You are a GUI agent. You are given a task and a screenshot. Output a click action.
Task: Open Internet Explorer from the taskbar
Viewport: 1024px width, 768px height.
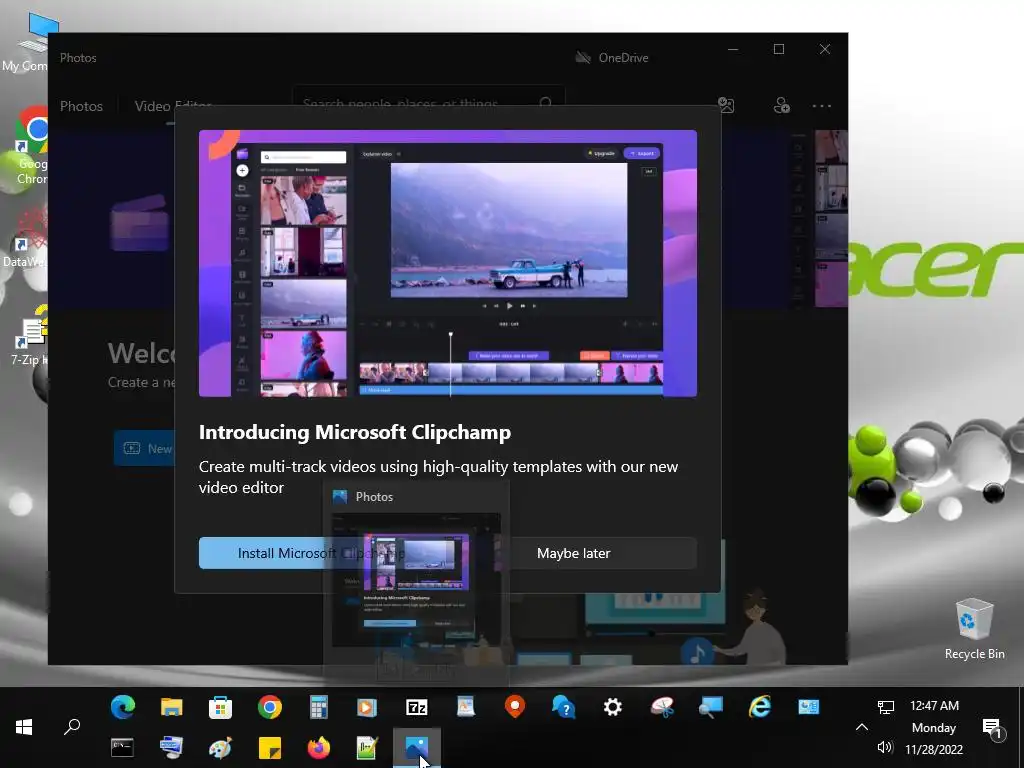760,707
